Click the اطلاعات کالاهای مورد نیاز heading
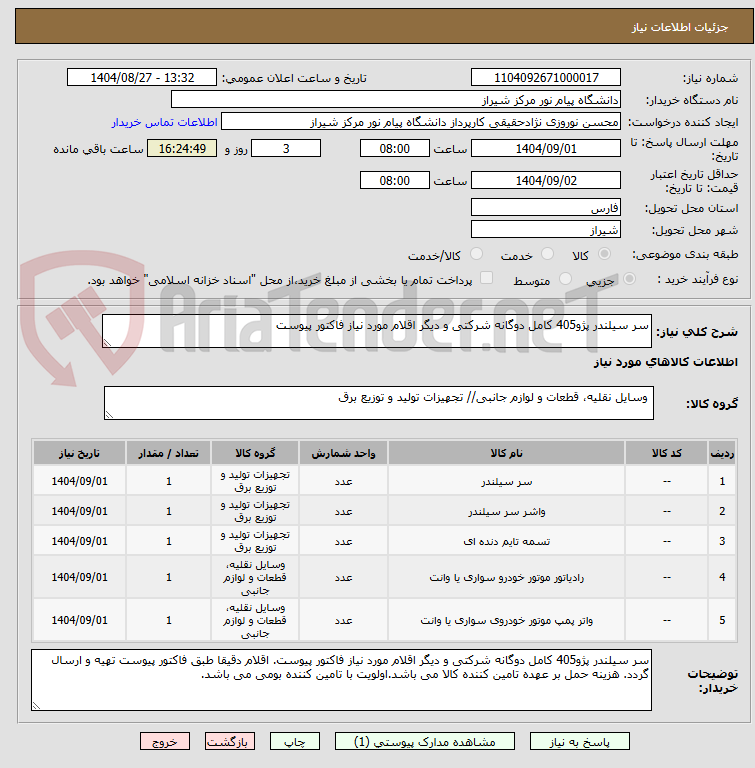The image size is (755, 768). 665,362
